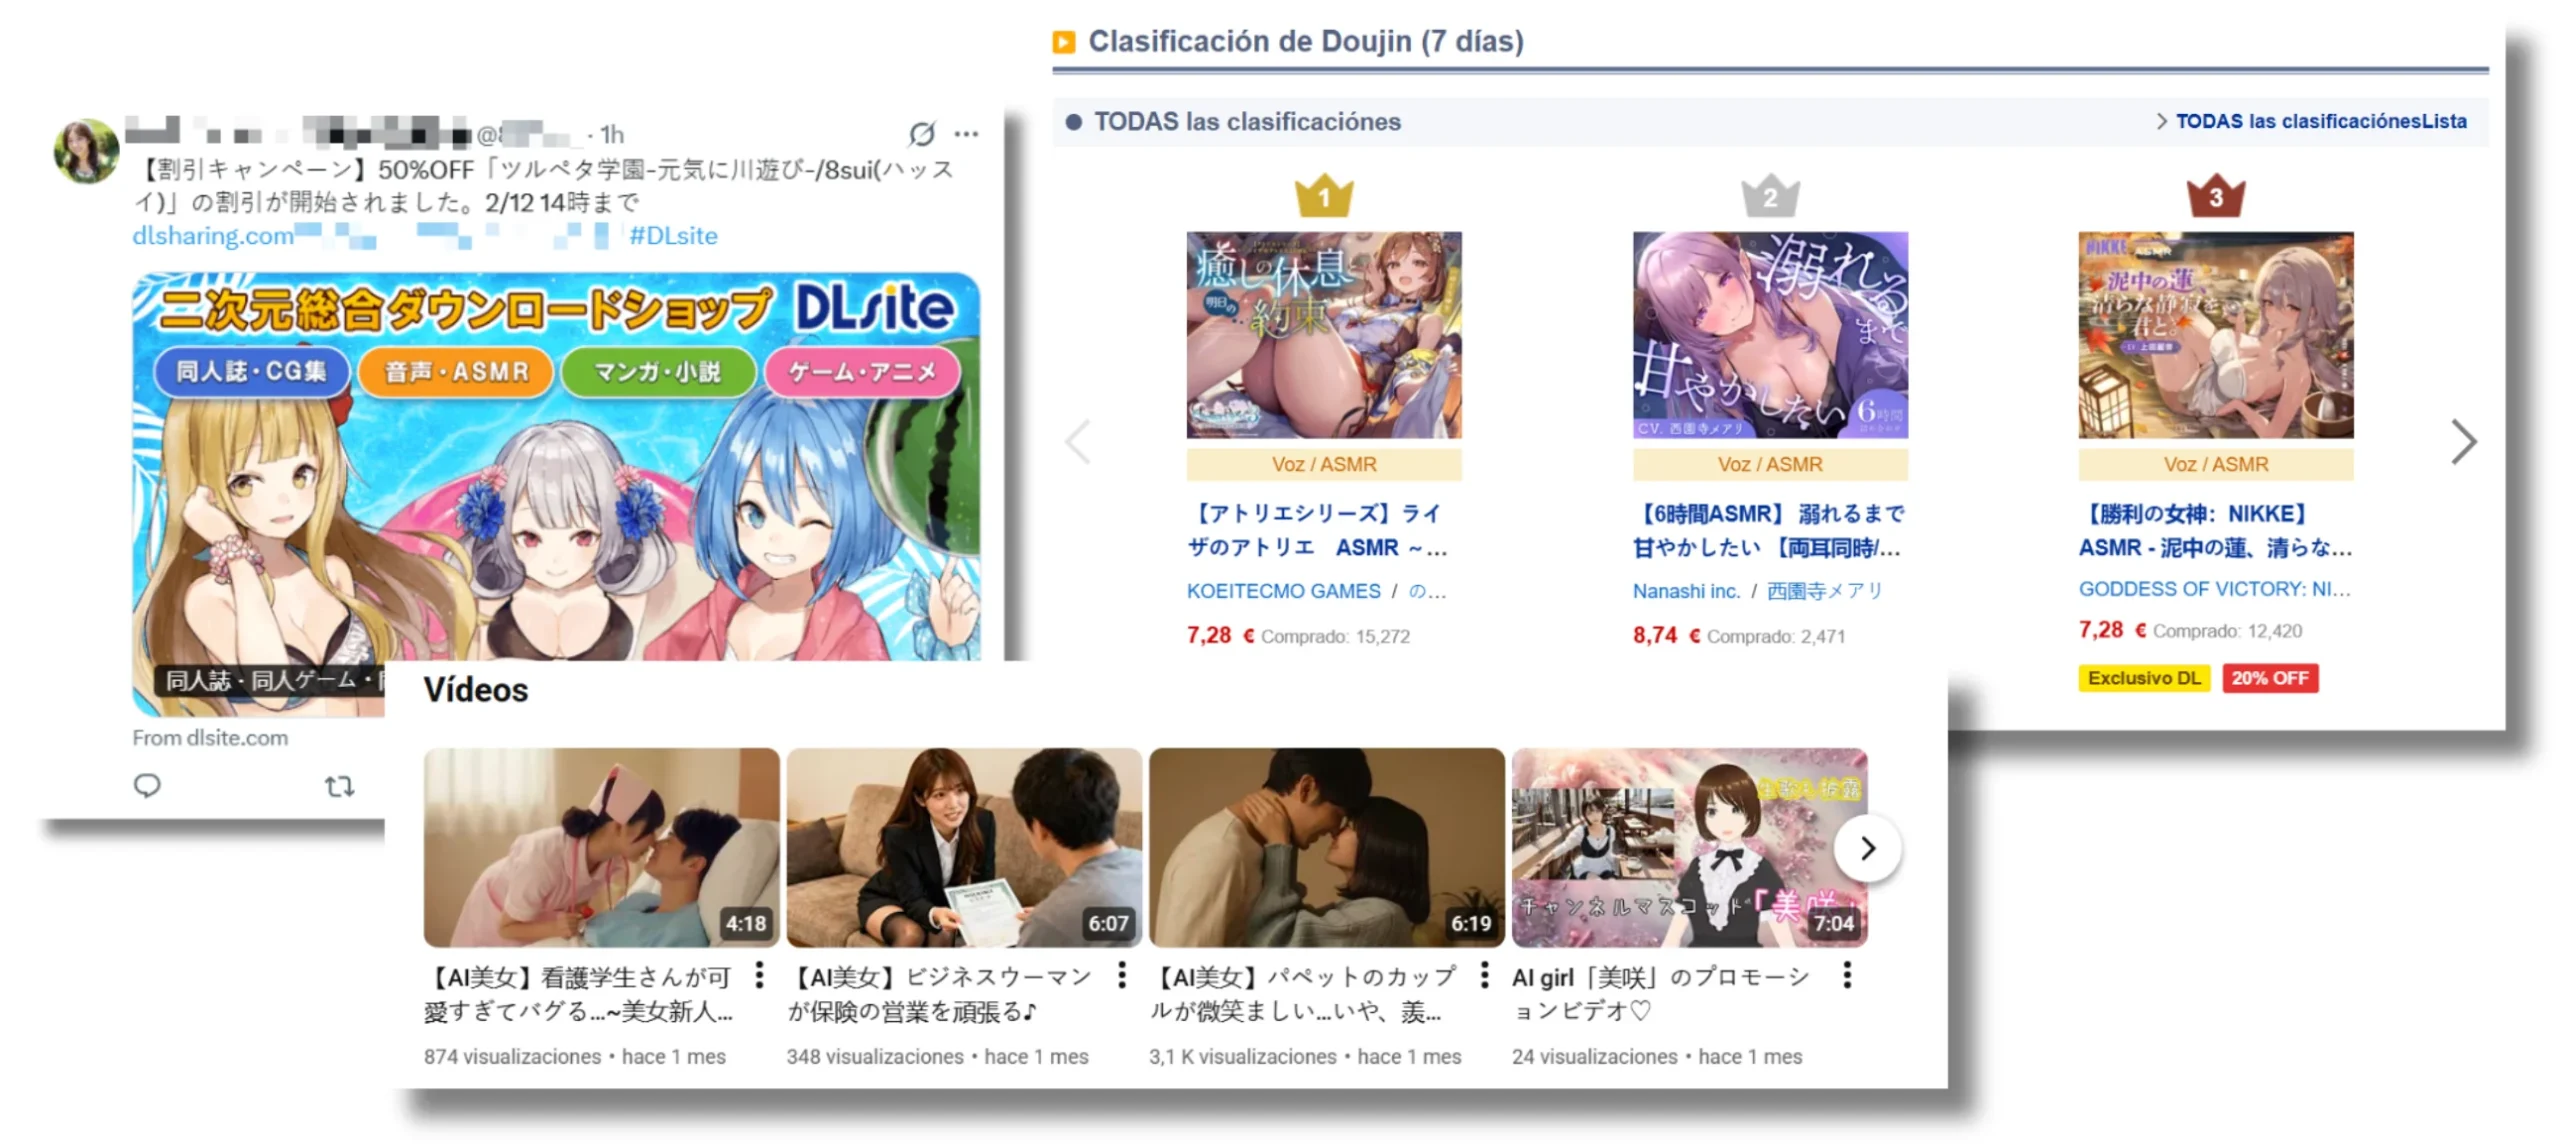The height and width of the screenshot is (1144, 2560).
Task: Open options menu for ペットのカップル video
Action: point(1484,975)
